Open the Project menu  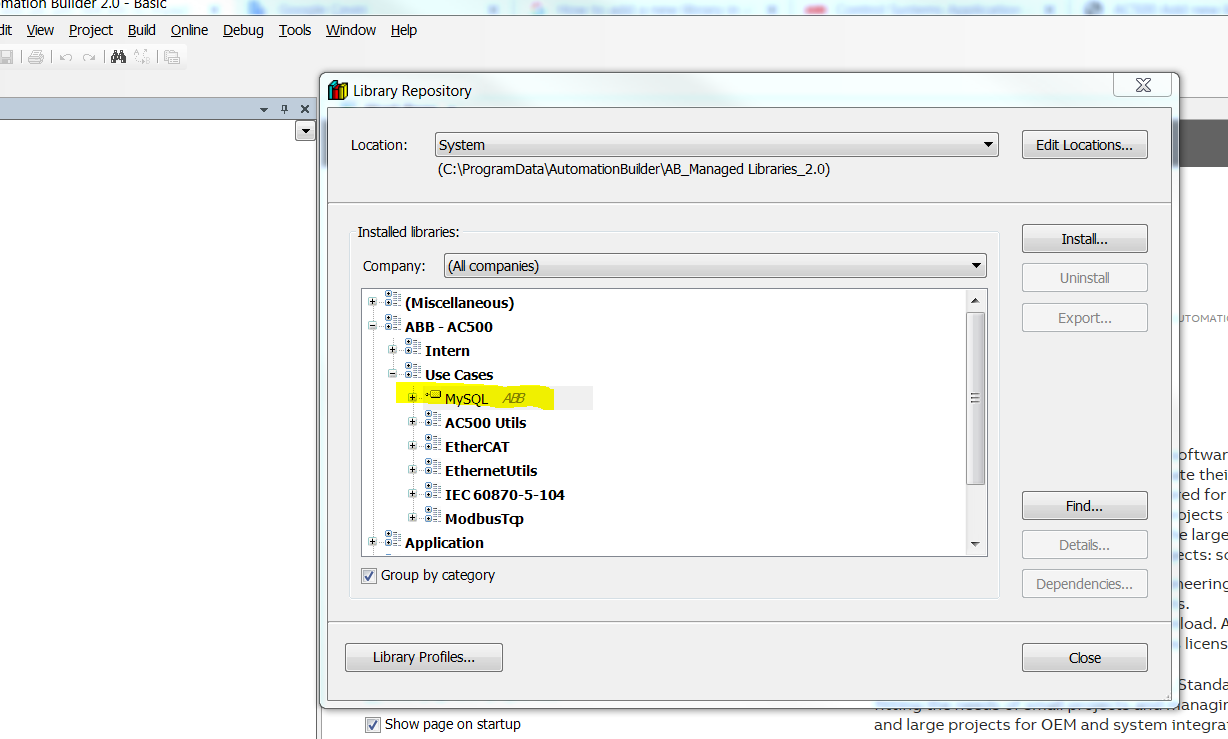pyautogui.click(x=91, y=30)
